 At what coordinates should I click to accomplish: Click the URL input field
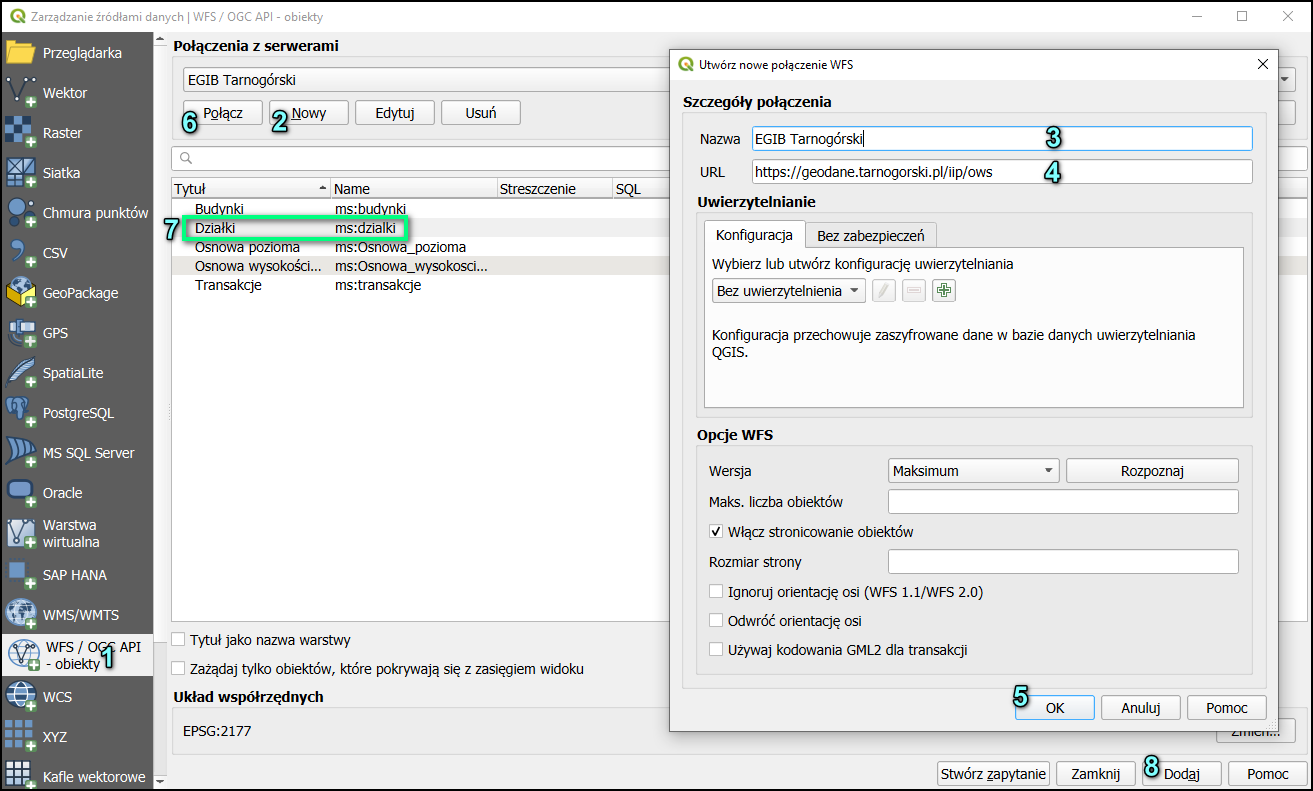coord(1000,172)
